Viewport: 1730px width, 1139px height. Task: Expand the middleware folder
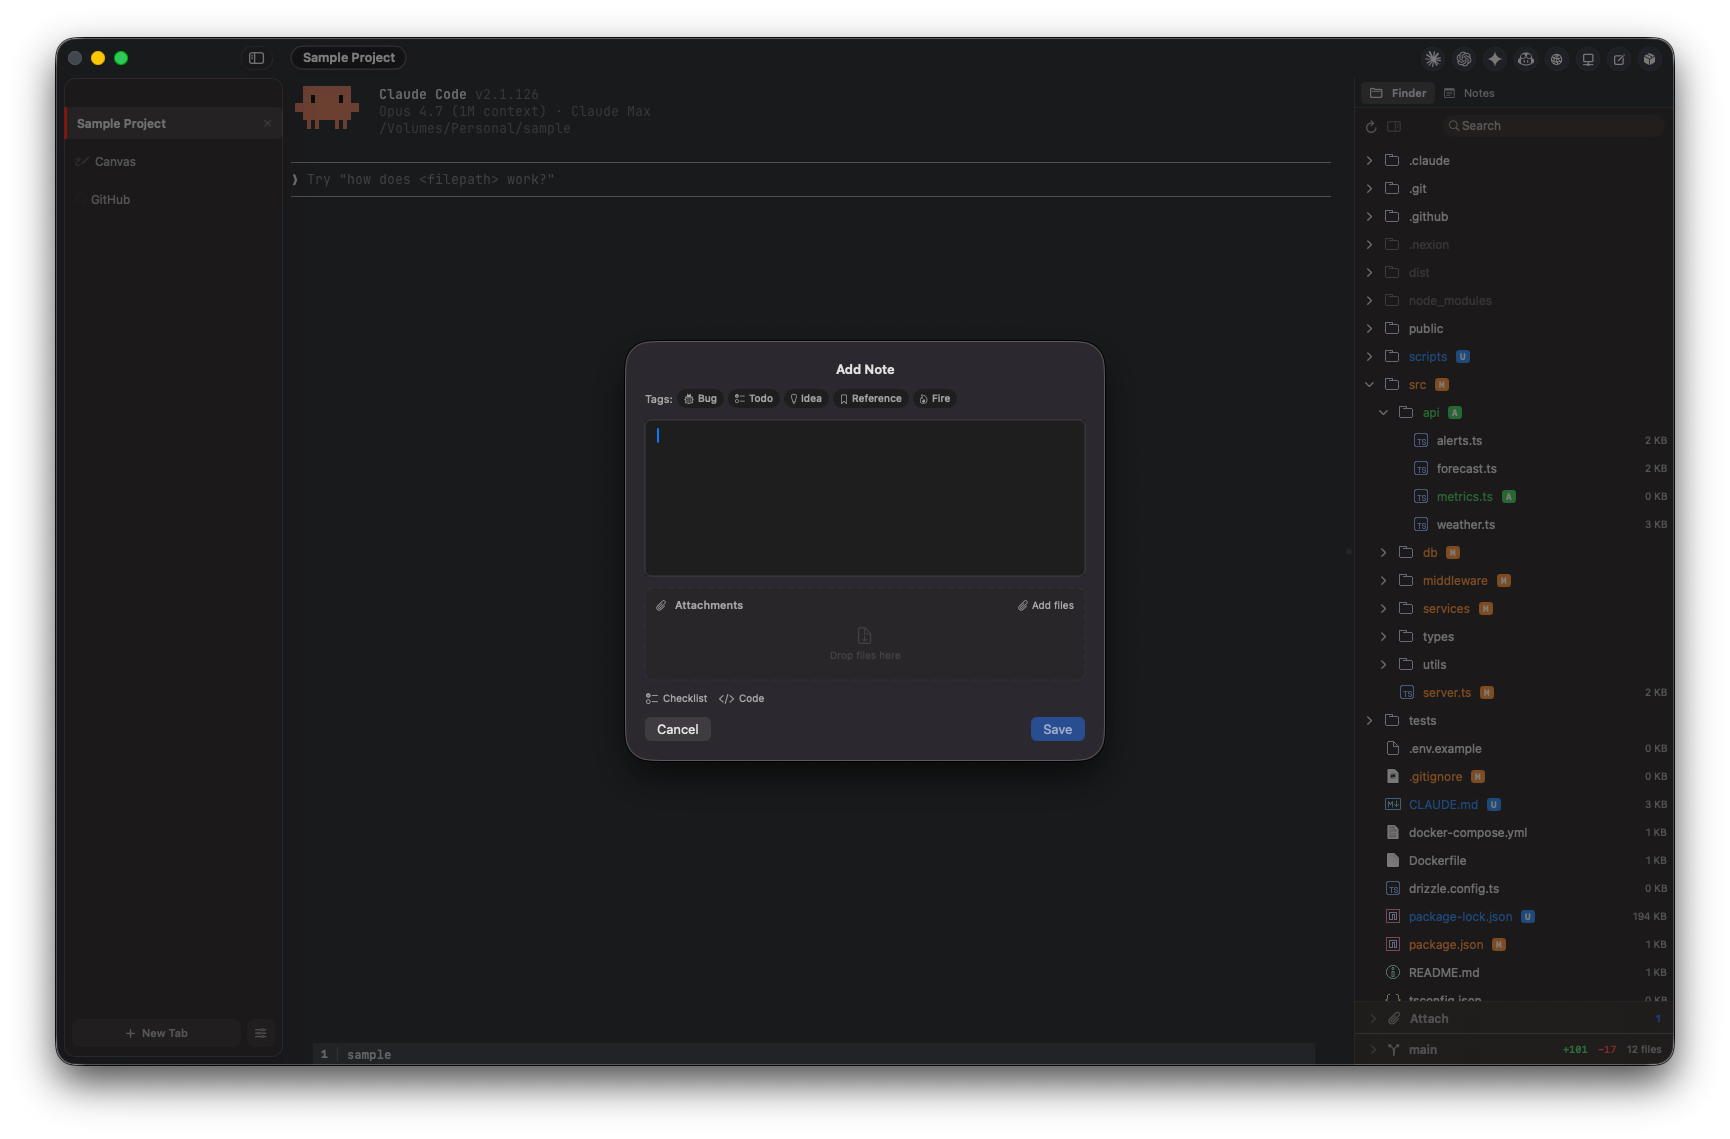point(1383,580)
